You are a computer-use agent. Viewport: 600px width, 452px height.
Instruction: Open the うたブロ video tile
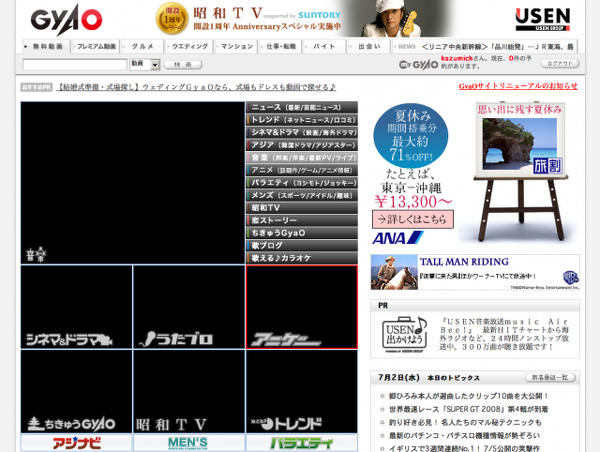(189, 307)
